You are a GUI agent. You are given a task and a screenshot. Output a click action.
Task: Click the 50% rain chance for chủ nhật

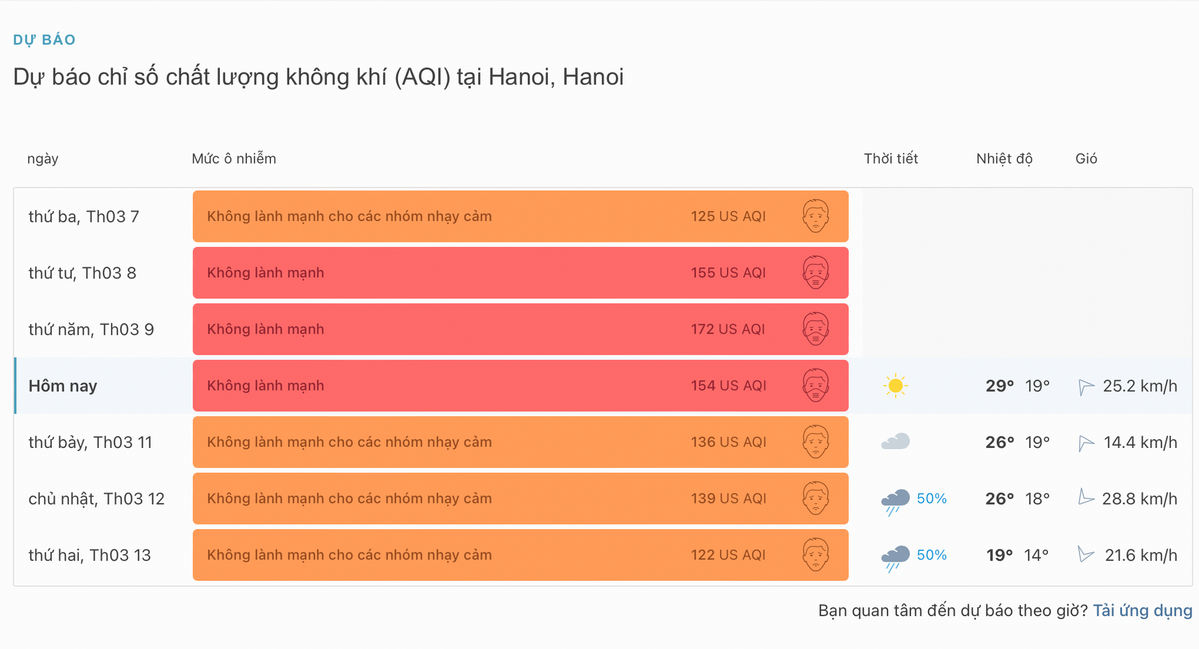point(931,498)
